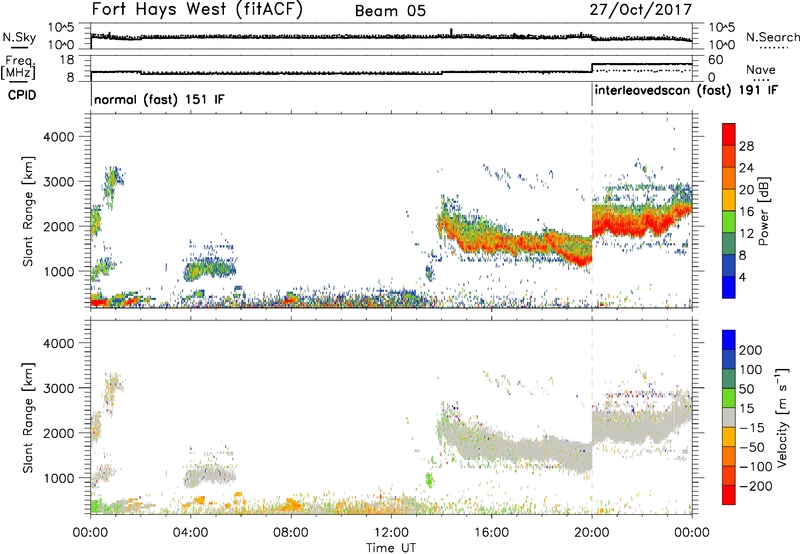Select the 'Beam 05' heading text

point(390,11)
